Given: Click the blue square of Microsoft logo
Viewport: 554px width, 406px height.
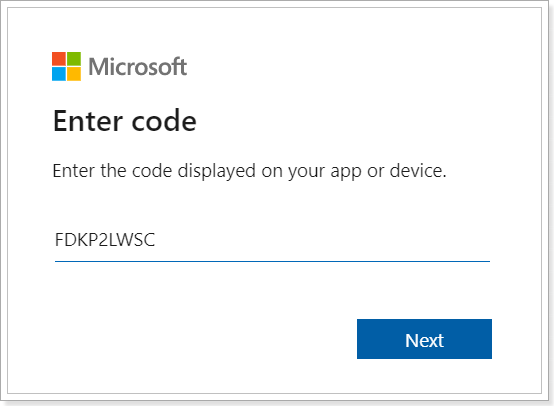Looking at the screenshot, I should (x=59, y=74).
